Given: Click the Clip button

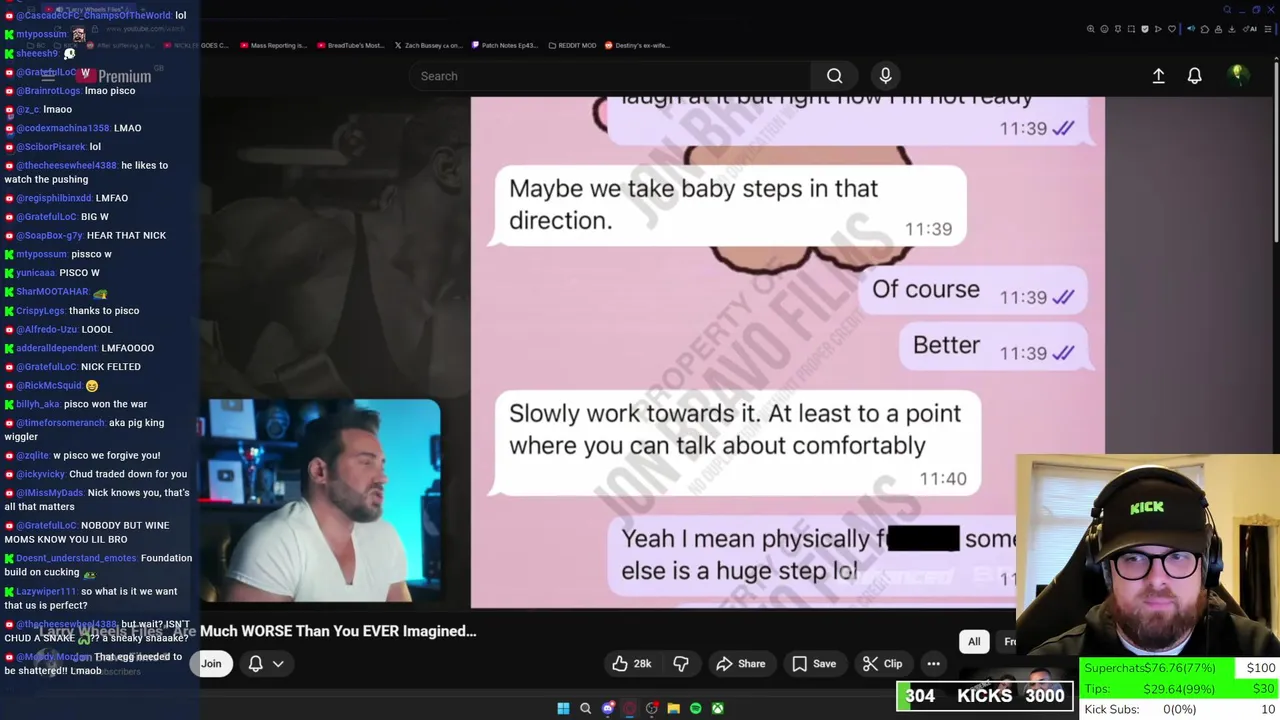Looking at the screenshot, I should tap(882, 664).
